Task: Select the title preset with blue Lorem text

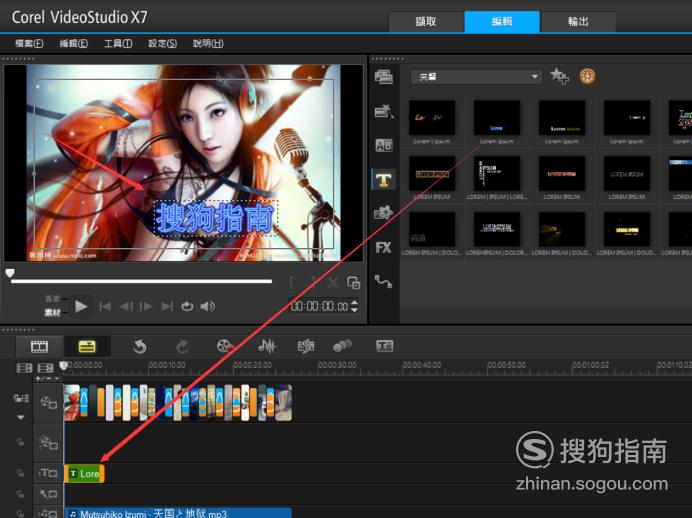Action: 496,118
